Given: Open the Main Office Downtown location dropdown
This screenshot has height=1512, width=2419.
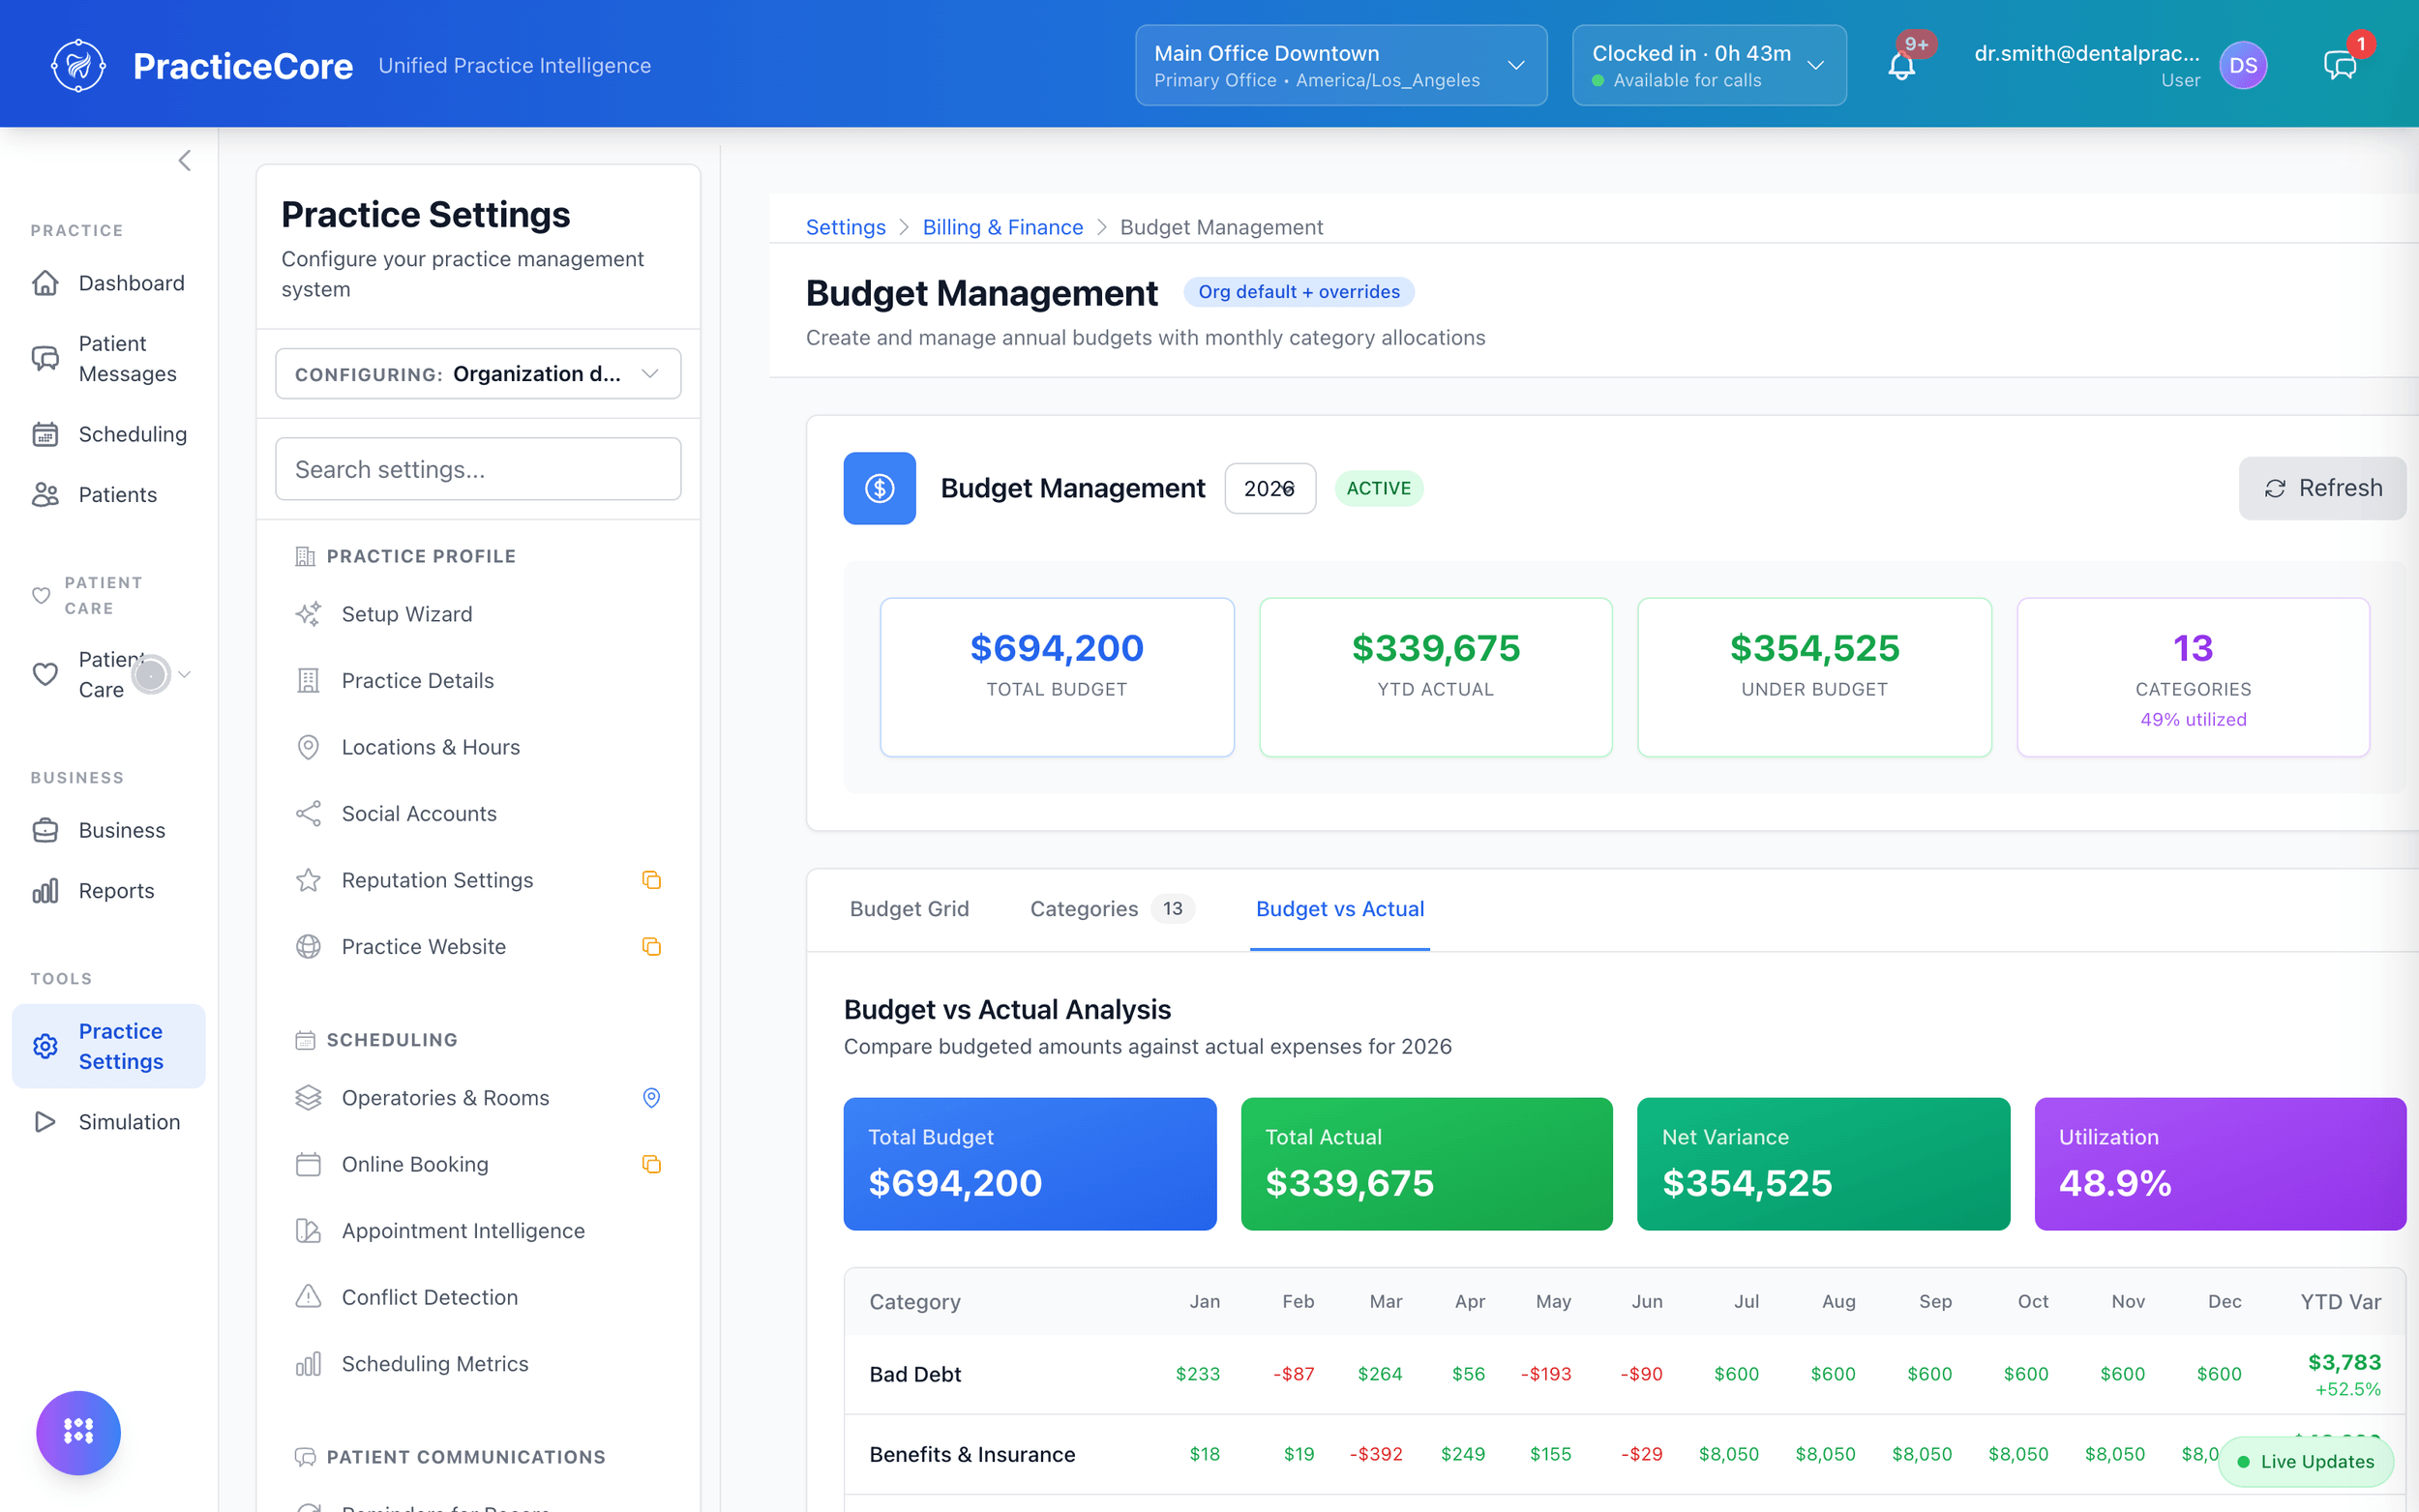Looking at the screenshot, I should pyautogui.click(x=1340, y=65).
